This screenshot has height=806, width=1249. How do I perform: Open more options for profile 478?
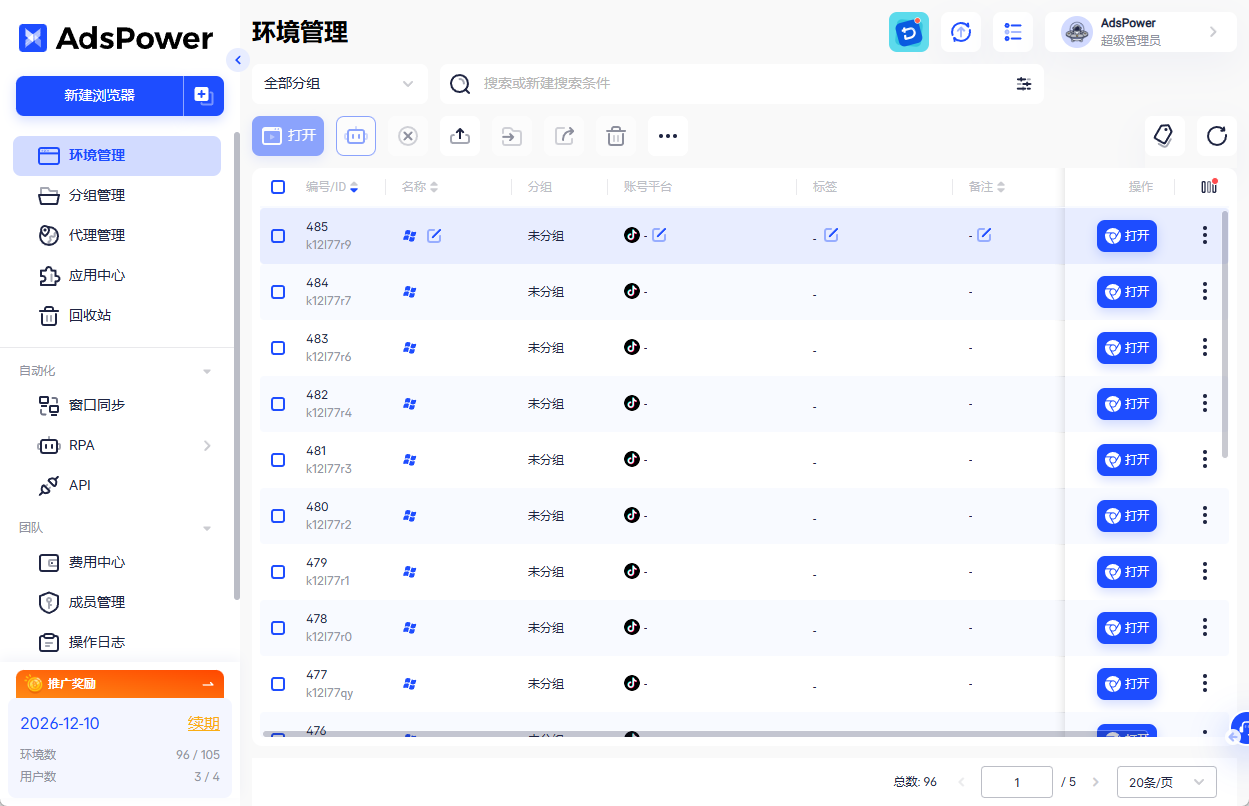pos(1205,628)
